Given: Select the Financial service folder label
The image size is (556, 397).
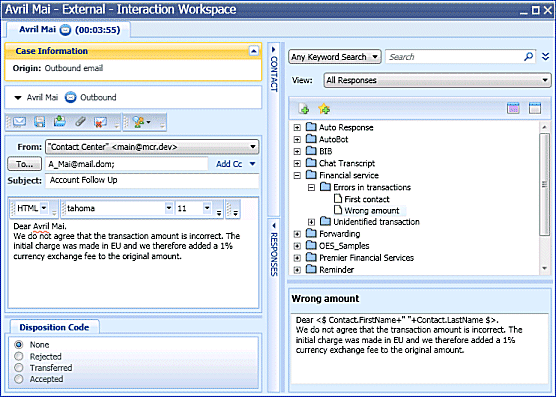Looking at the screenshot, I should click(x=349, y=175).
